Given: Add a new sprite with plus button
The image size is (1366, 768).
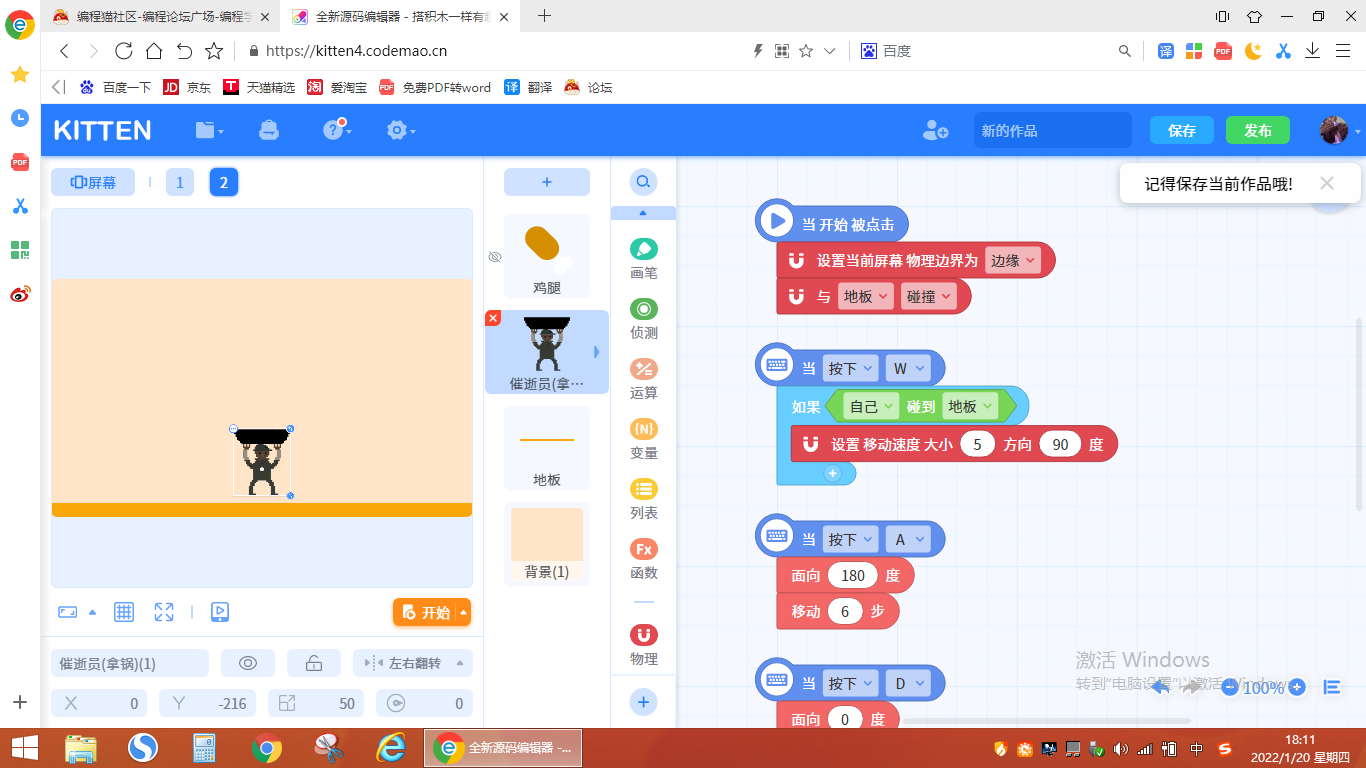Looking at the screenshot, I should pyautogui.click(x=547, y=182).
